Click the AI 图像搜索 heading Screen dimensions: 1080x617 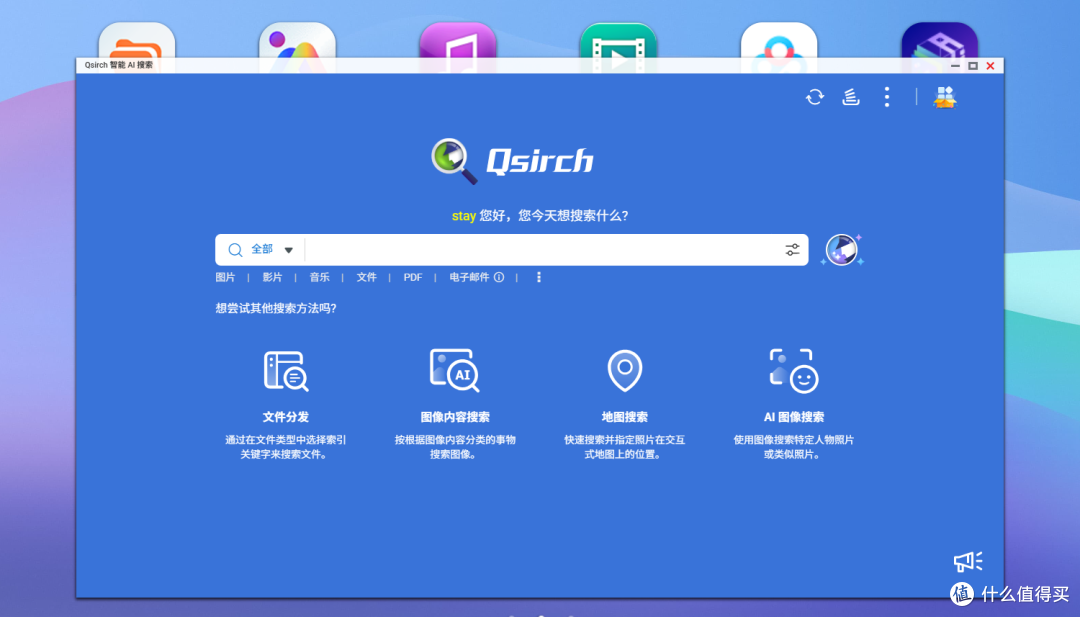pos(793,417)
